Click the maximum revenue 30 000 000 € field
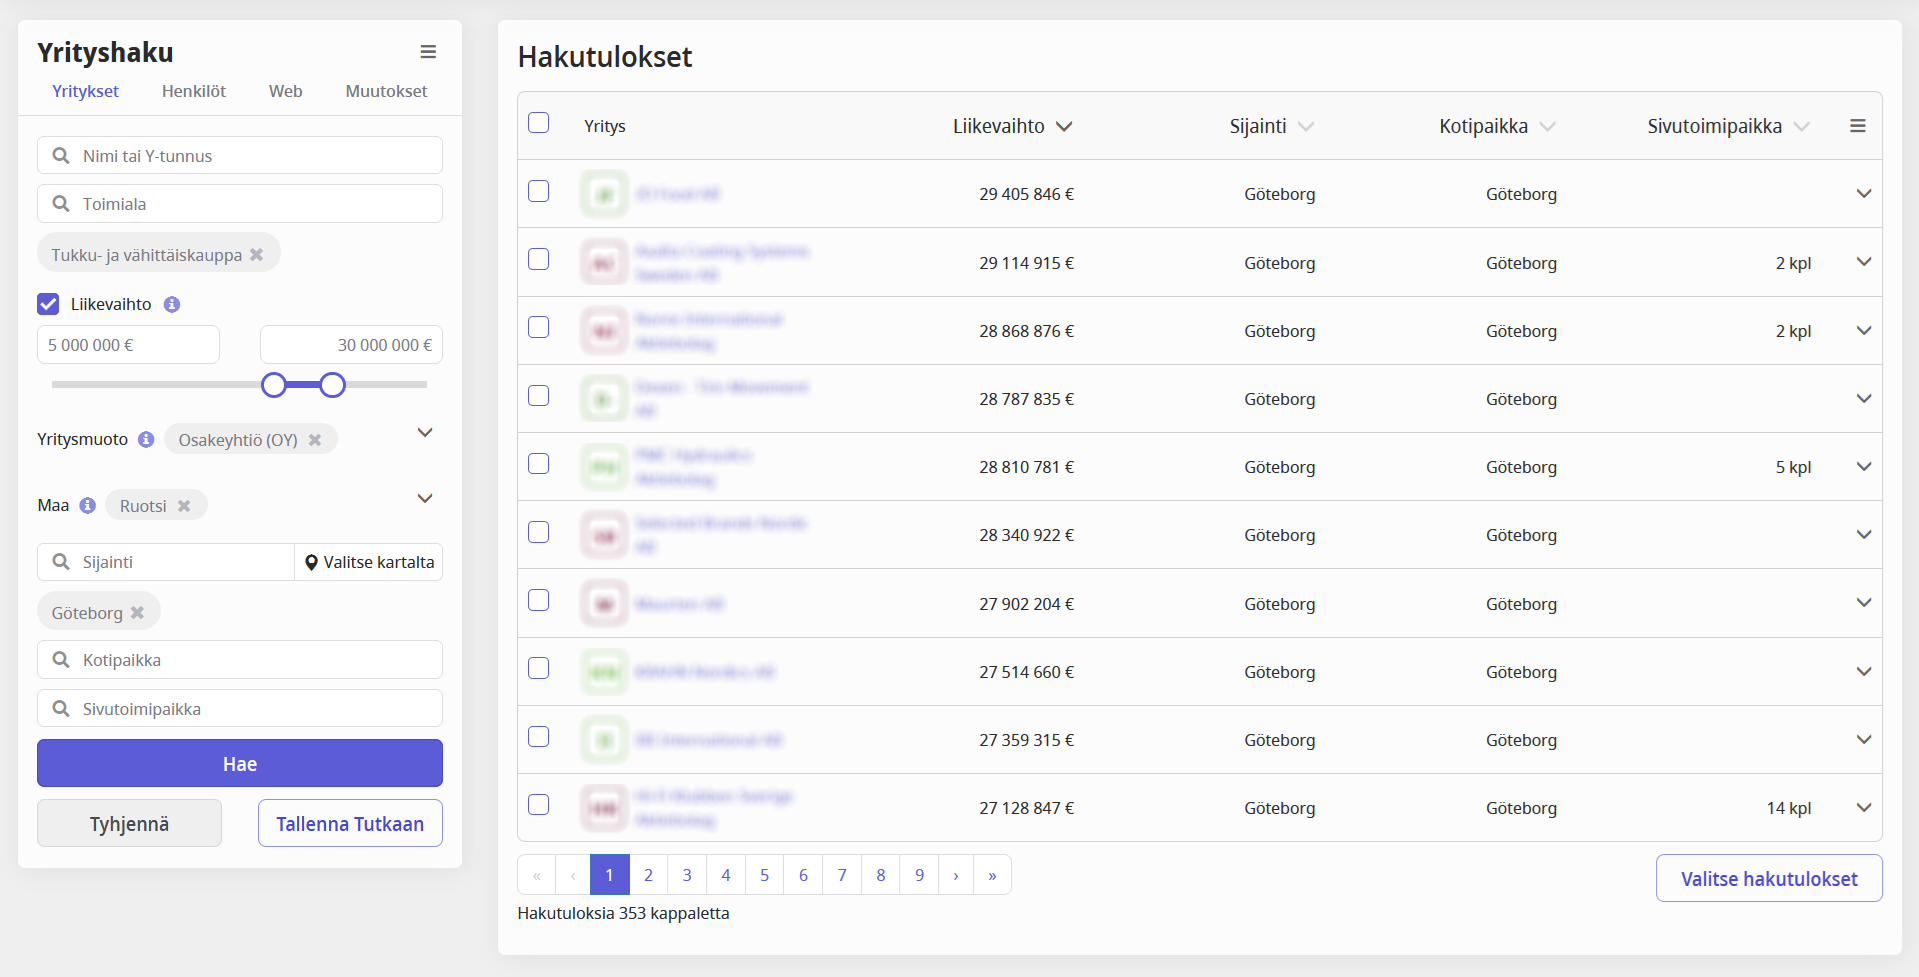 (351, 345)
